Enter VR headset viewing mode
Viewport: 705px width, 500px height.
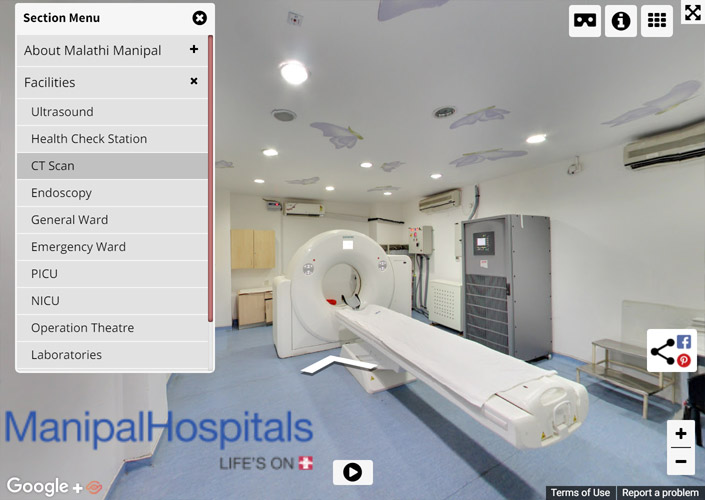585,21
